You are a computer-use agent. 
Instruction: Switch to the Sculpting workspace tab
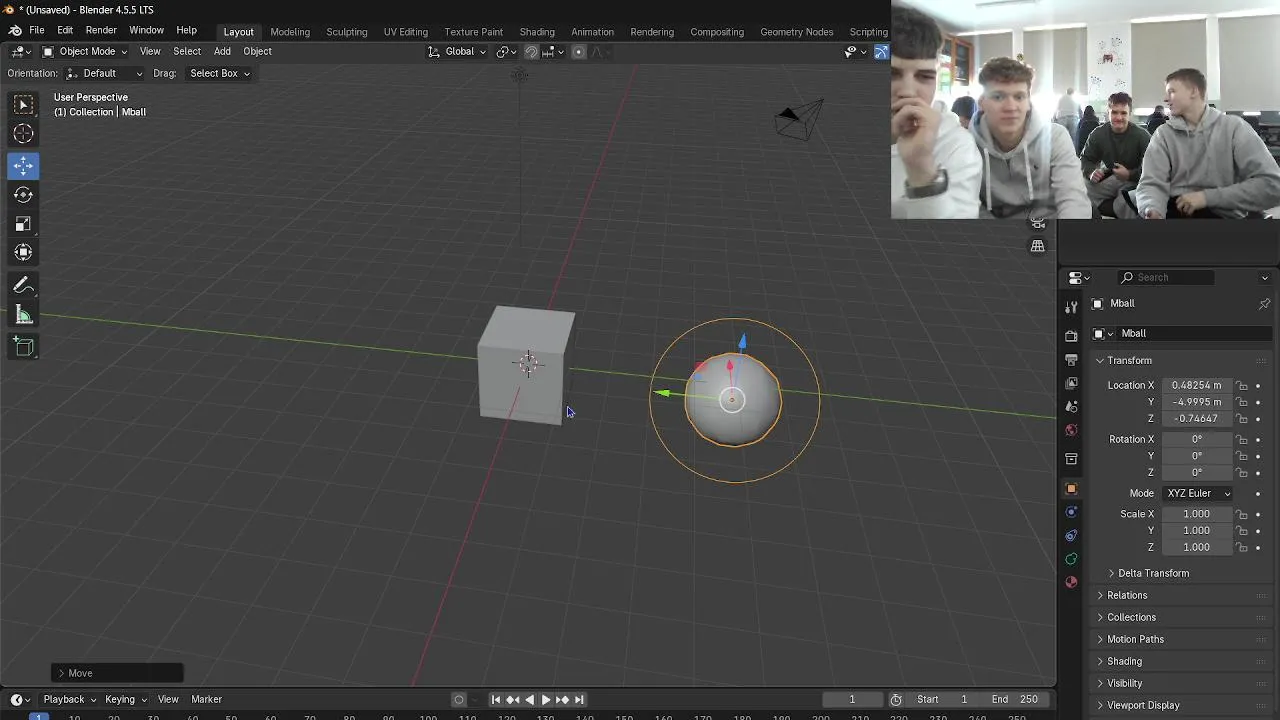(347, 32)
